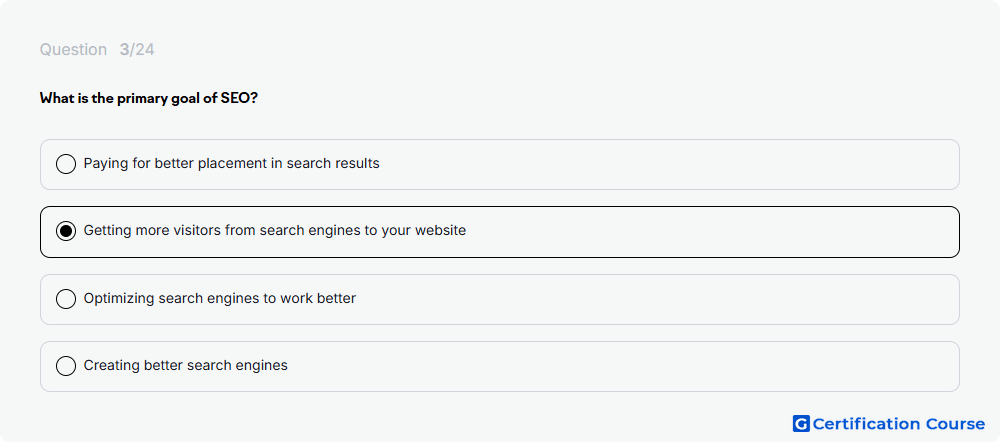This screenshot has height=442, width=1000.
Task: Select radio button for Paying for better placement
Action: click(x=66, y=164)
